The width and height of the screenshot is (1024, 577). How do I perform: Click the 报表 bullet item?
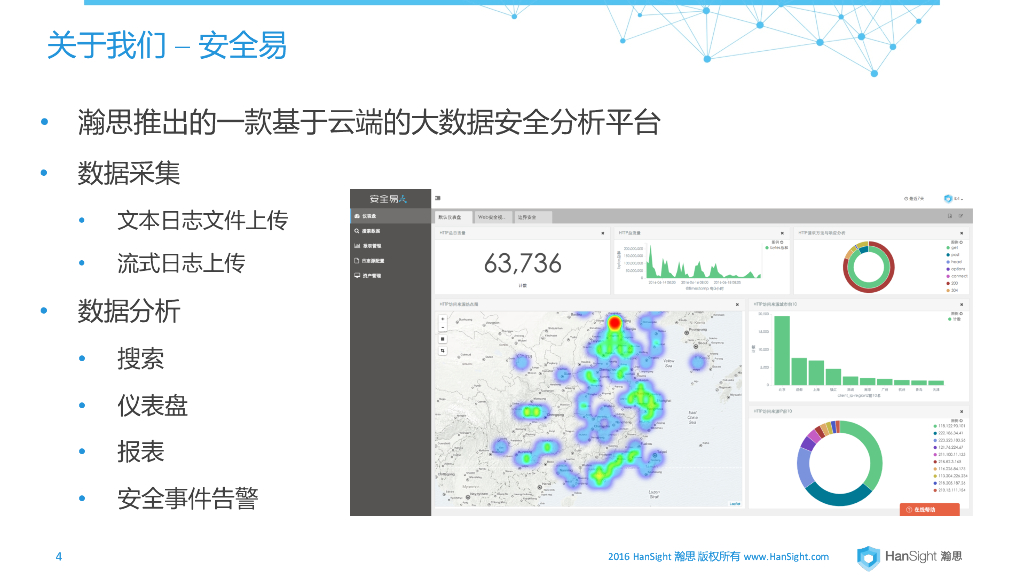pos(140,452)
